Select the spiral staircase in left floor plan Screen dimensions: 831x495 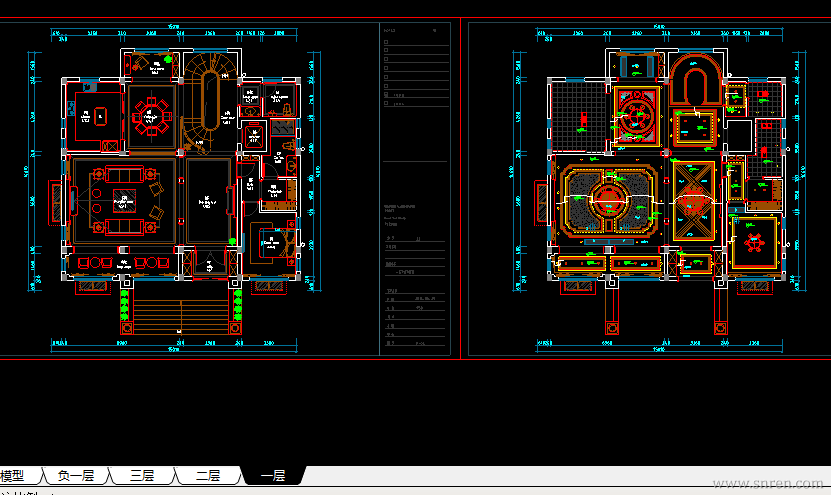pyautogui.click(x=208, y=101)
